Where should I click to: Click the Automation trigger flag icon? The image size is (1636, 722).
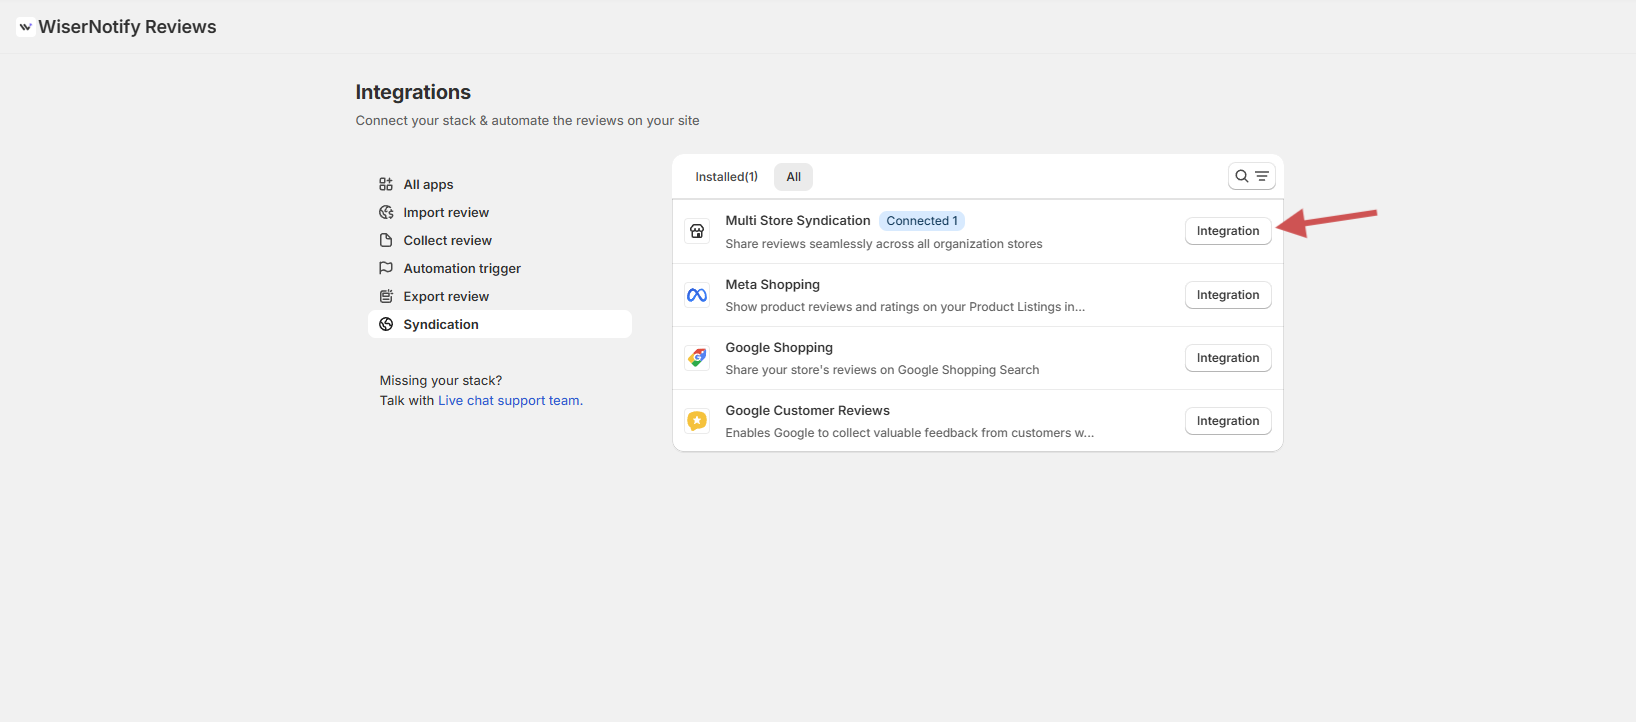386,268
